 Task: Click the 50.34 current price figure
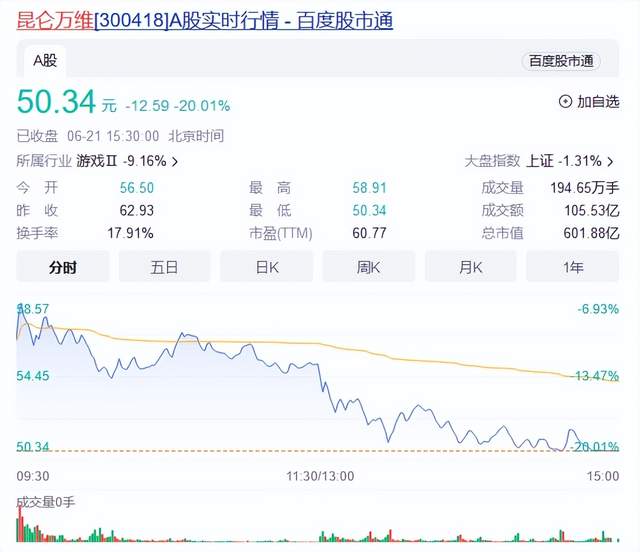coord(55,102)
